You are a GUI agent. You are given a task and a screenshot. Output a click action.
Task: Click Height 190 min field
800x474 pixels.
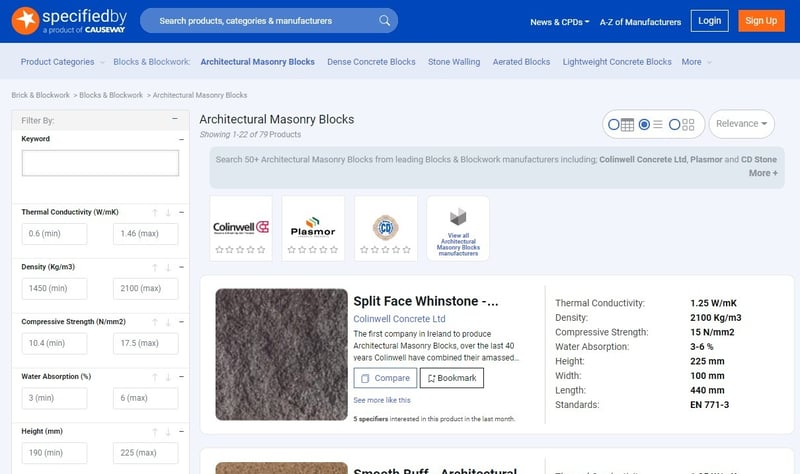pos(54,453)
